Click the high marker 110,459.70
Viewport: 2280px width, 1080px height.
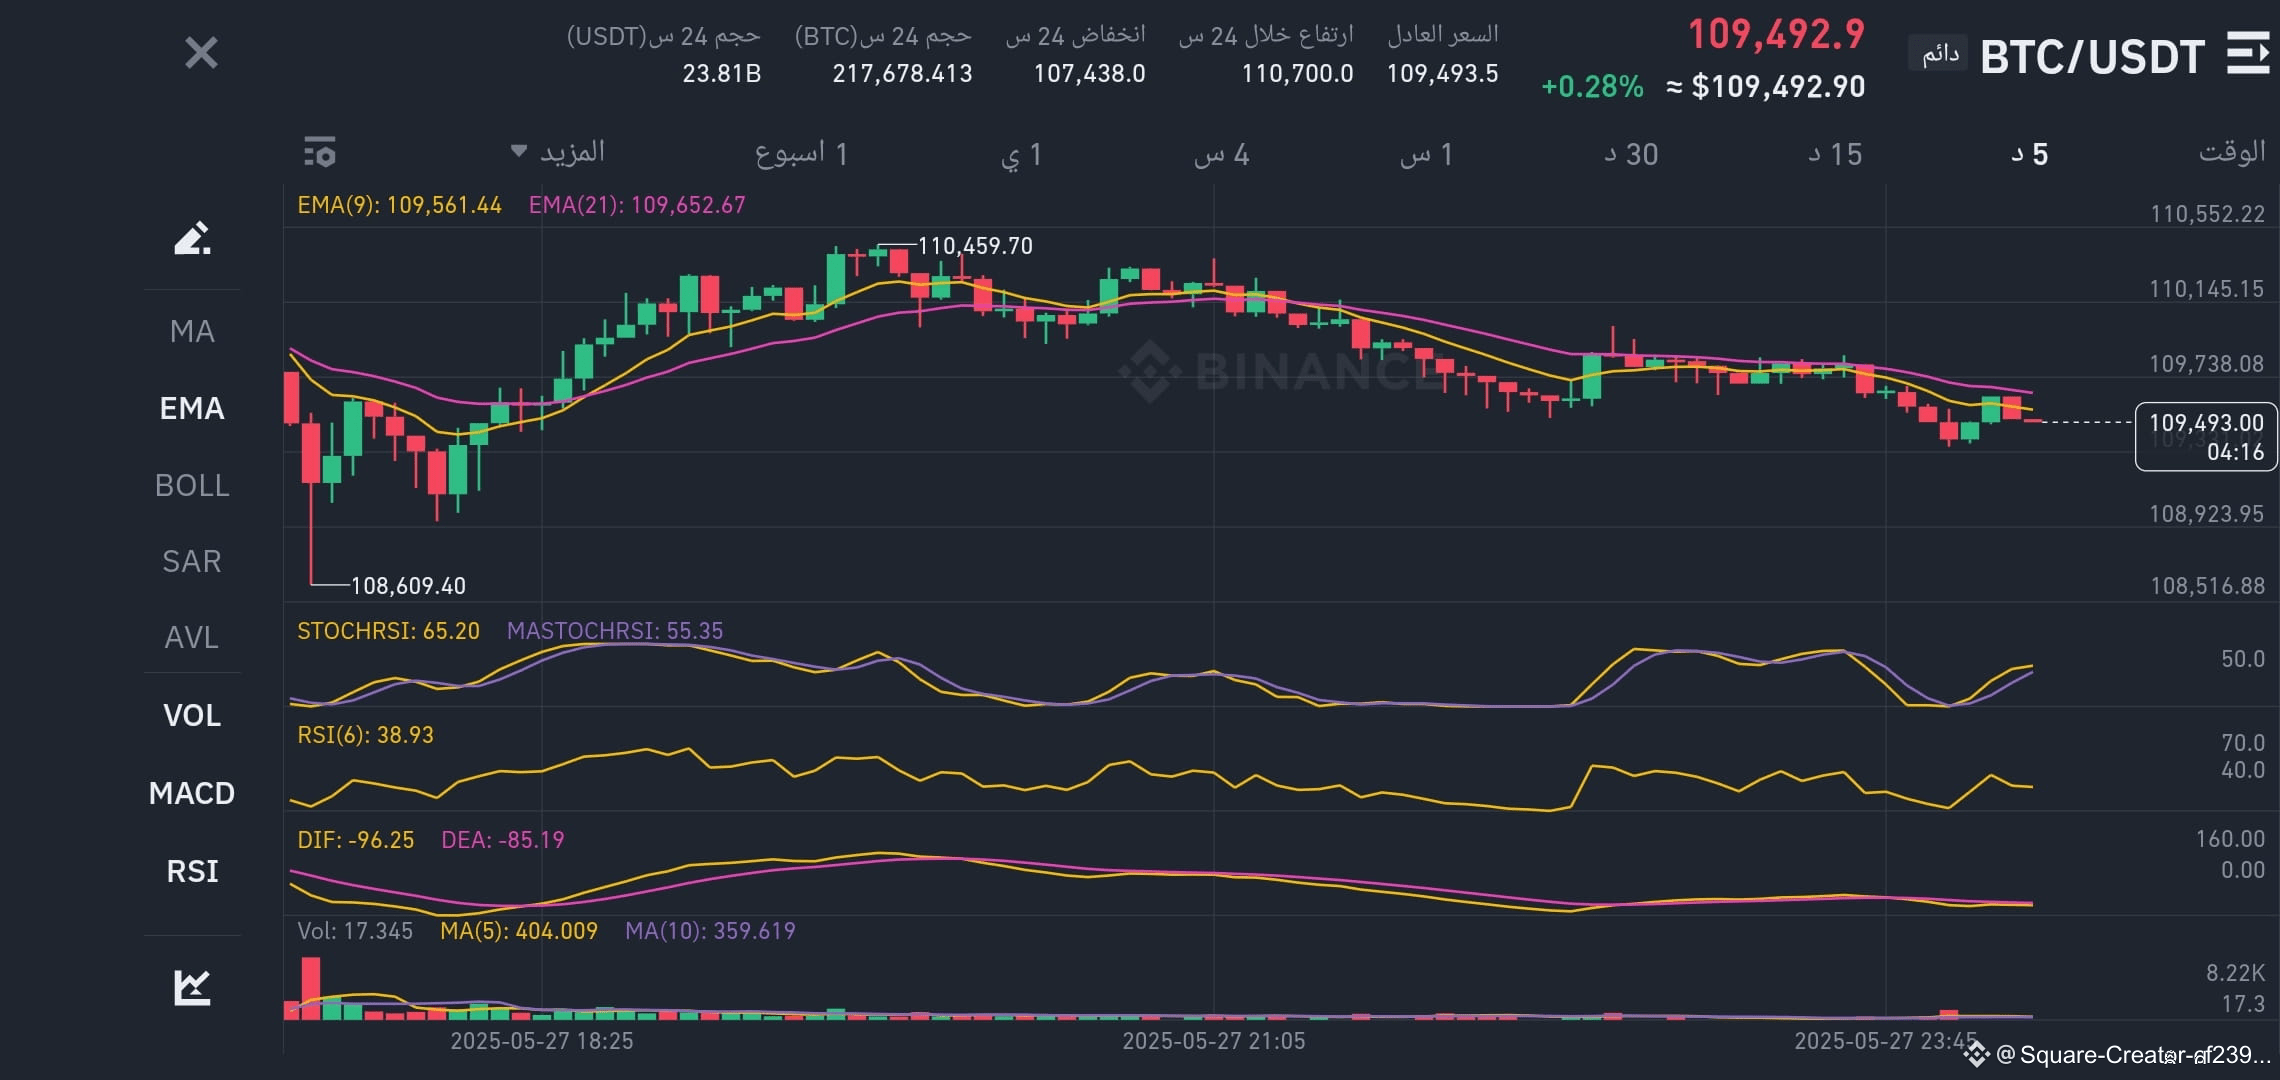click(975, 246)
